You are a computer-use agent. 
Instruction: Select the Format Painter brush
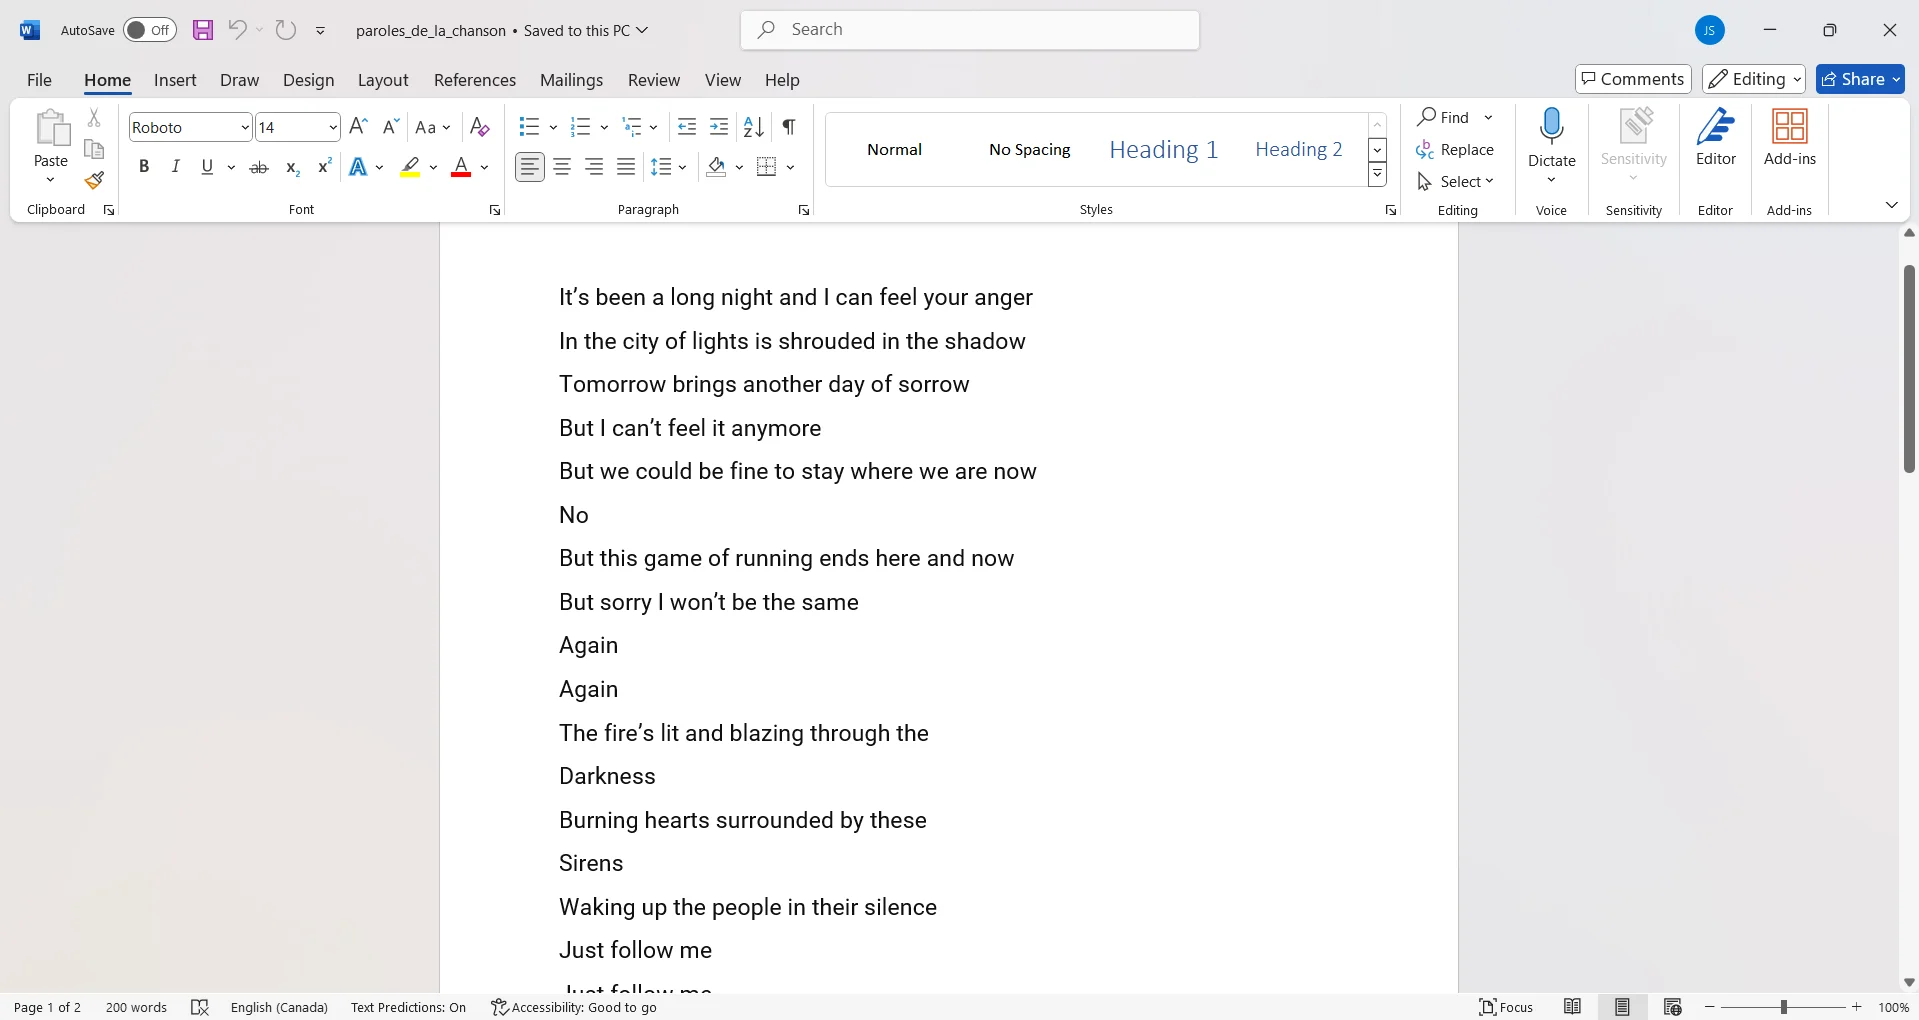point(94,180)
